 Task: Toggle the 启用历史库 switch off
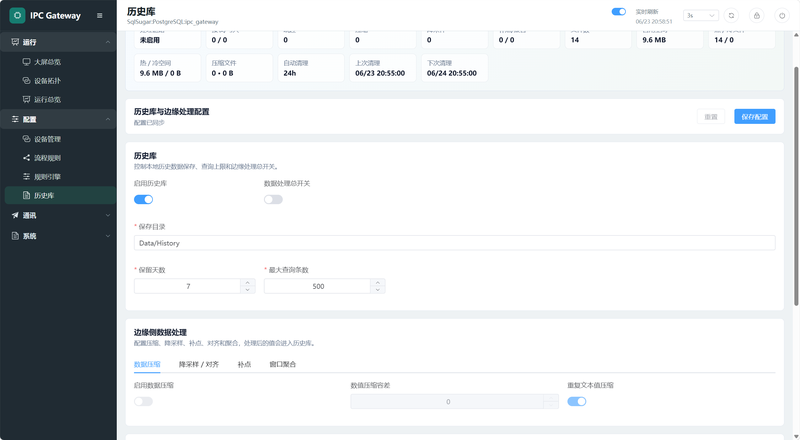pyautogui.click(x=143, y=200)
